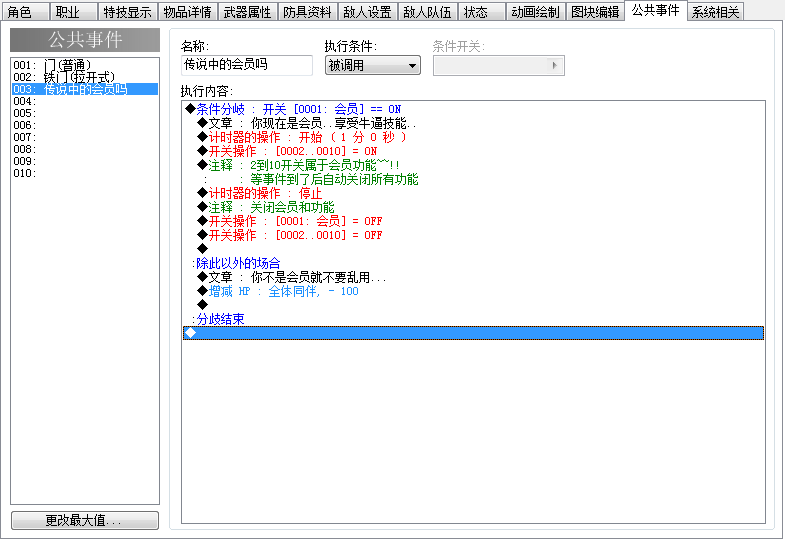Open the 执行条件 dropdown showing 被调用

pos(372,66)
